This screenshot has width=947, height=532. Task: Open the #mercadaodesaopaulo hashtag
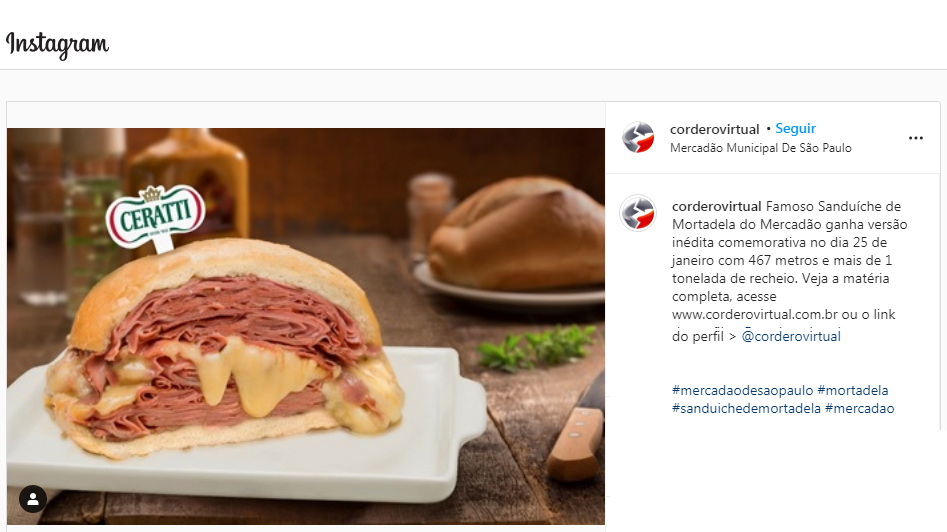[x=742, y=391]
